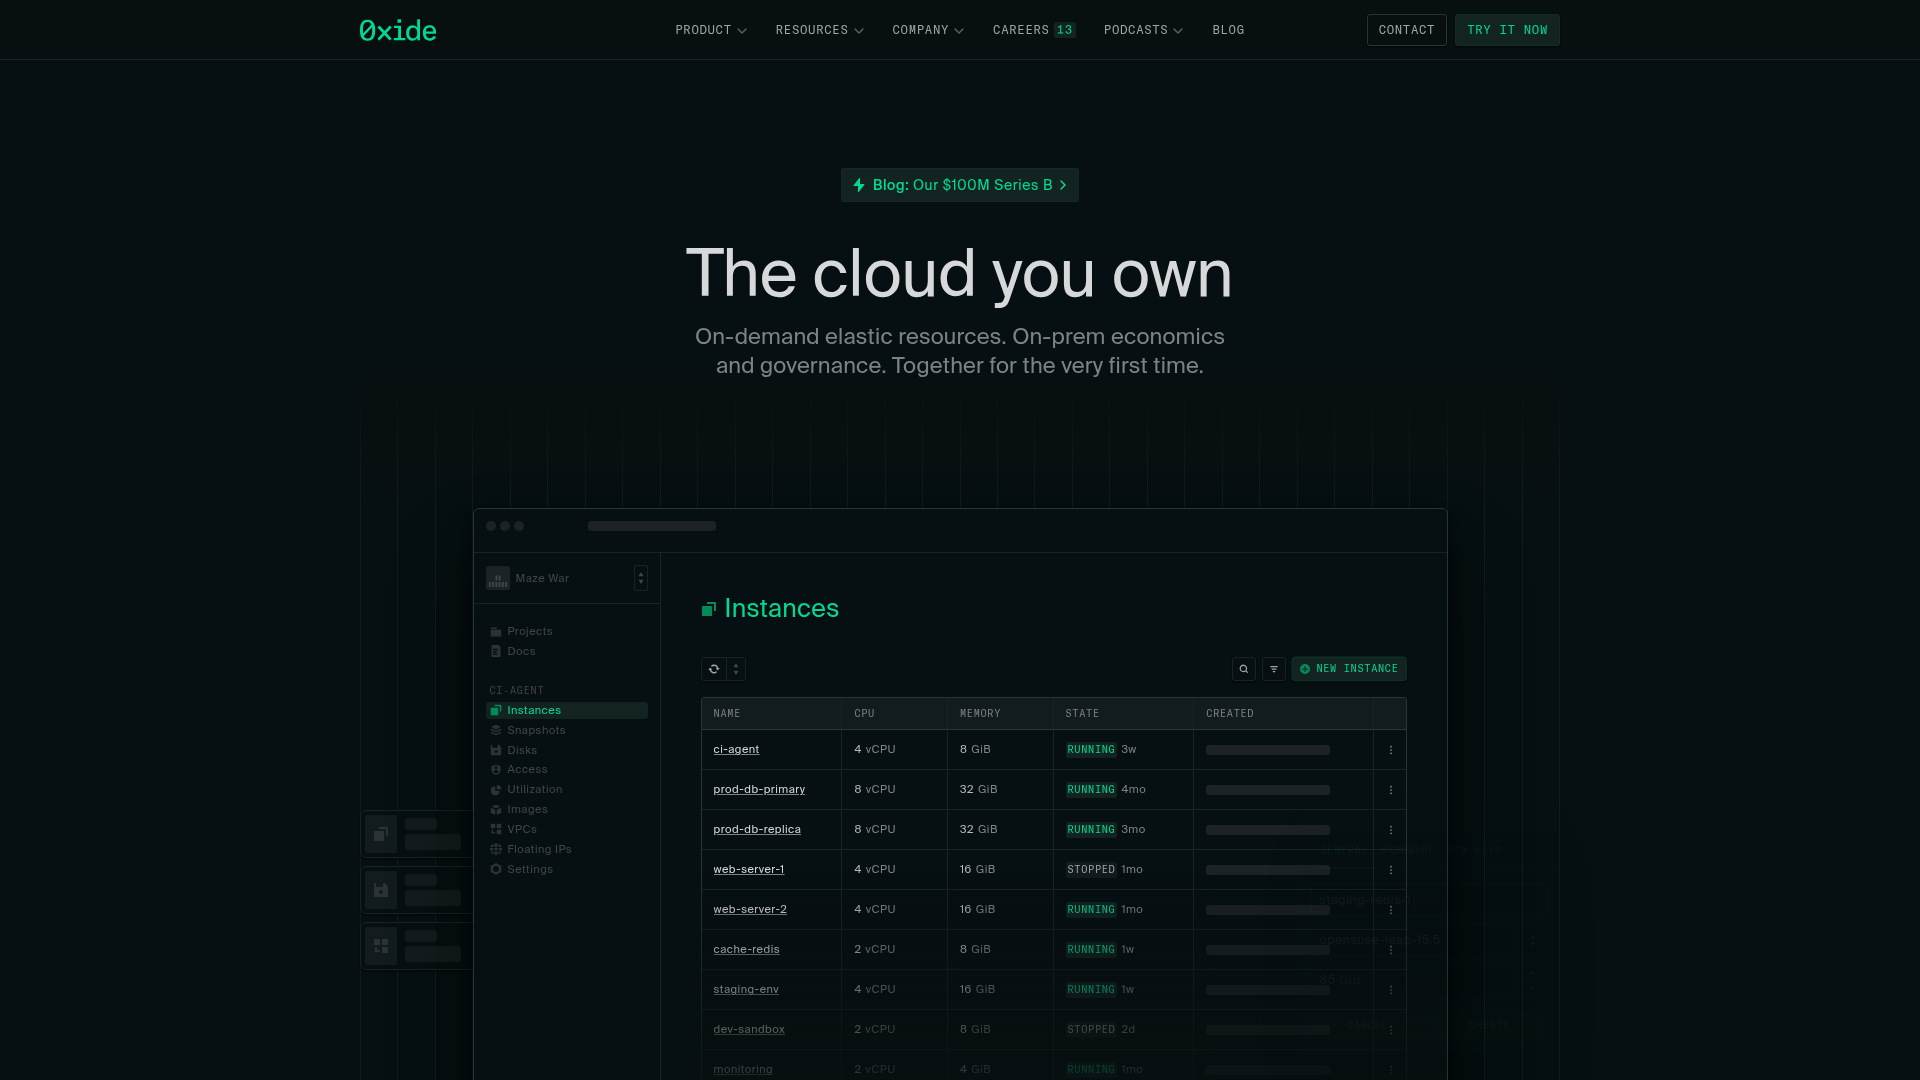The height and width of the screenshot is (1080, 1920).
Task: Open the Podcasts dropdown in navigation
Action: 1143,30
